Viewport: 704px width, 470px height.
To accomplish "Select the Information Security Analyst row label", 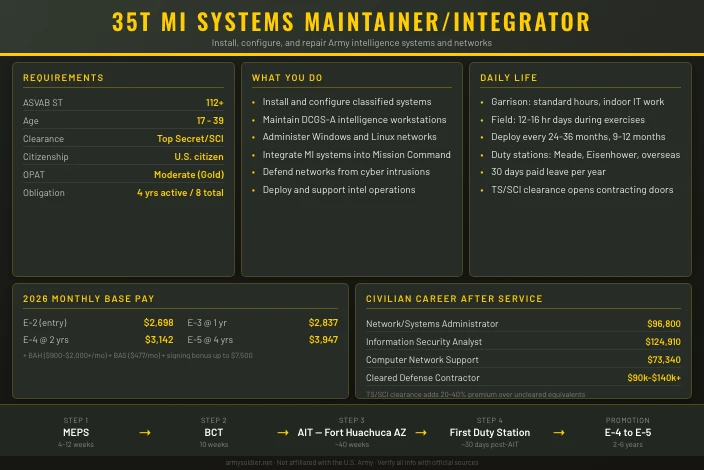I will point(424,342).
